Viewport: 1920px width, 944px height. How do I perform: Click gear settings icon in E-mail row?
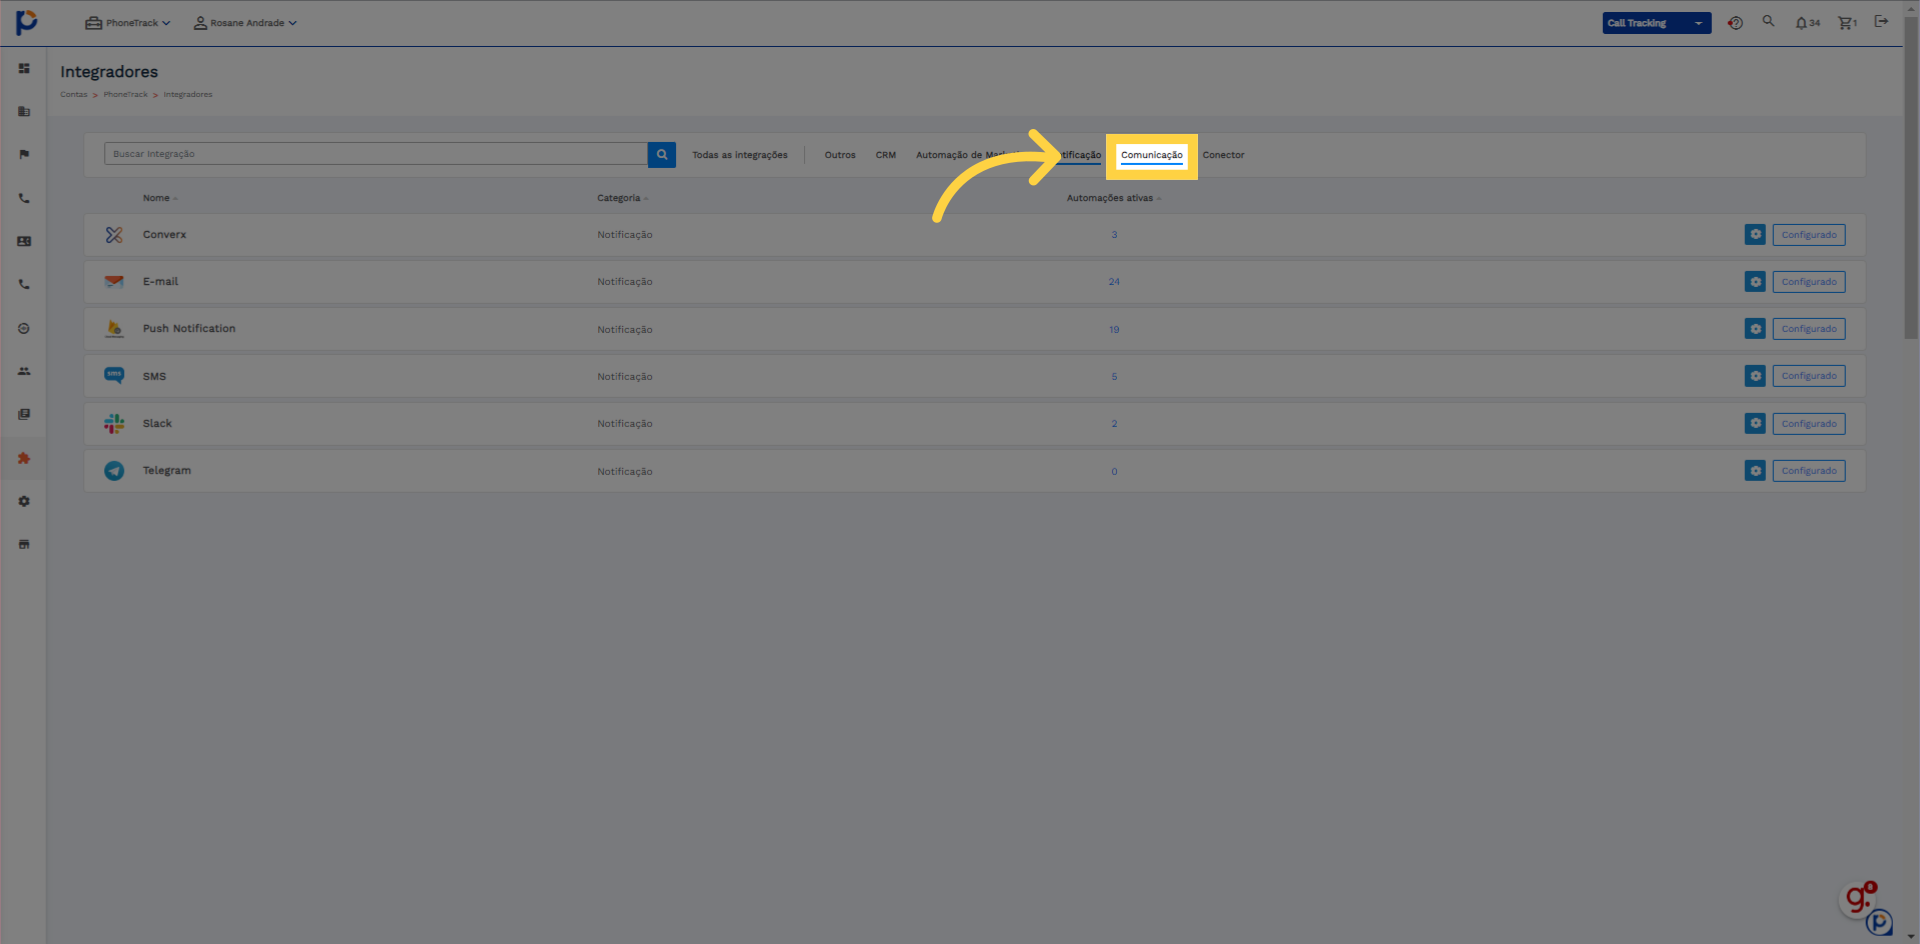[1755, 282]
